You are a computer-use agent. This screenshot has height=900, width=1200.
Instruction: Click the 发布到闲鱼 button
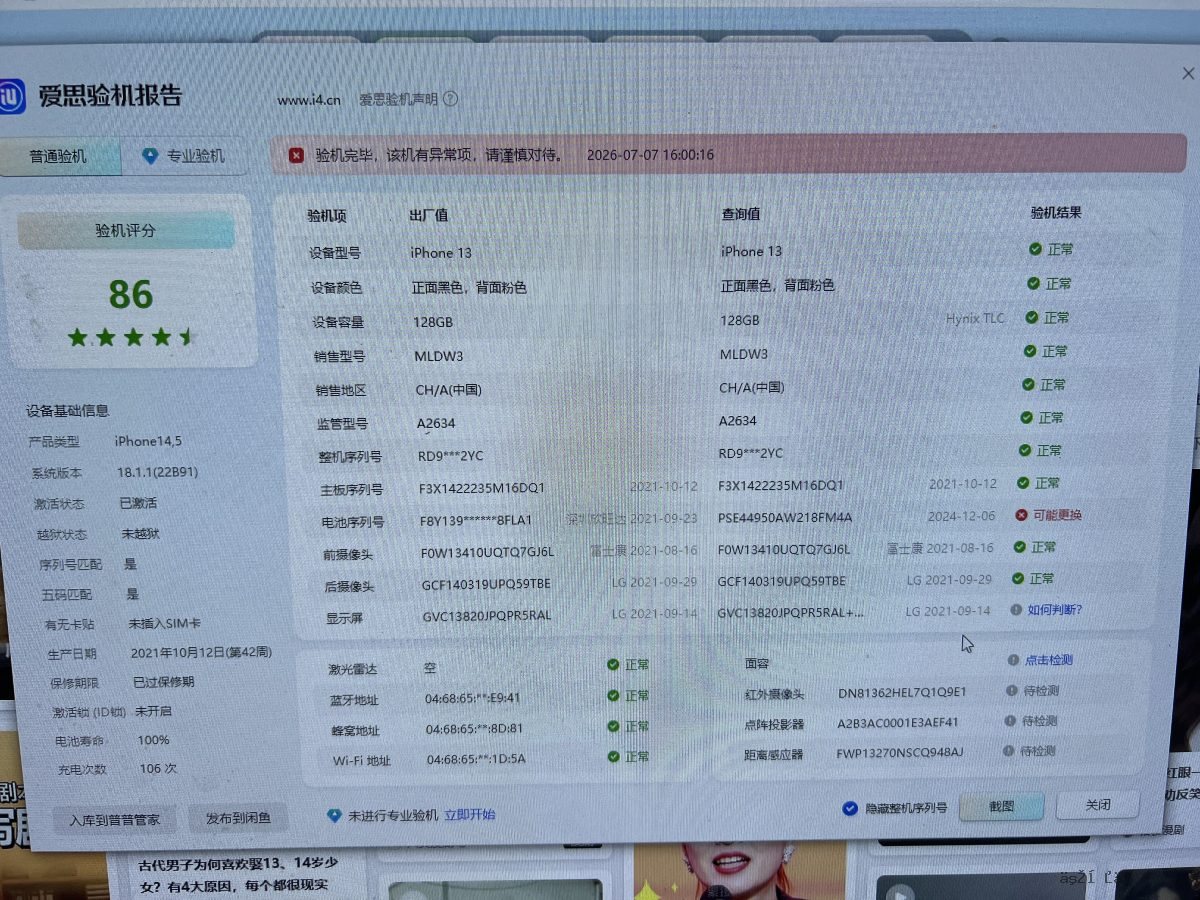(238, 818)
